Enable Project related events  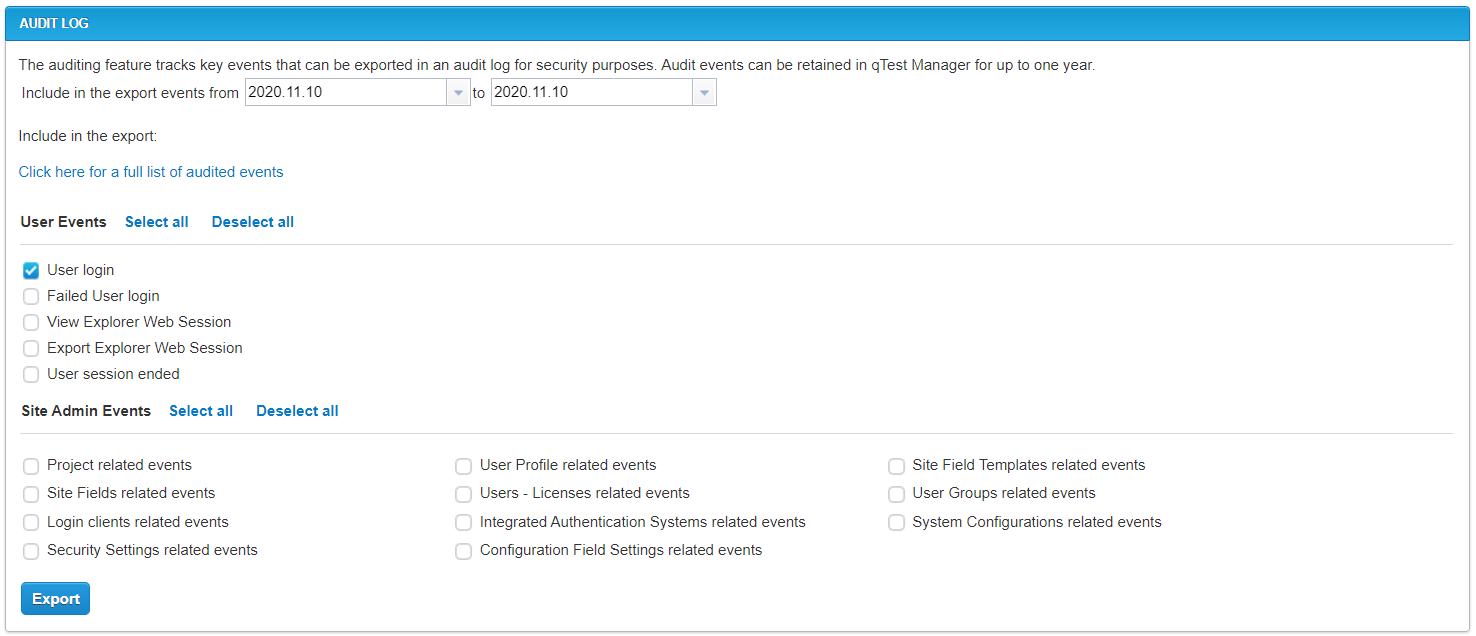pyautogui.click(x=30, y=465)
